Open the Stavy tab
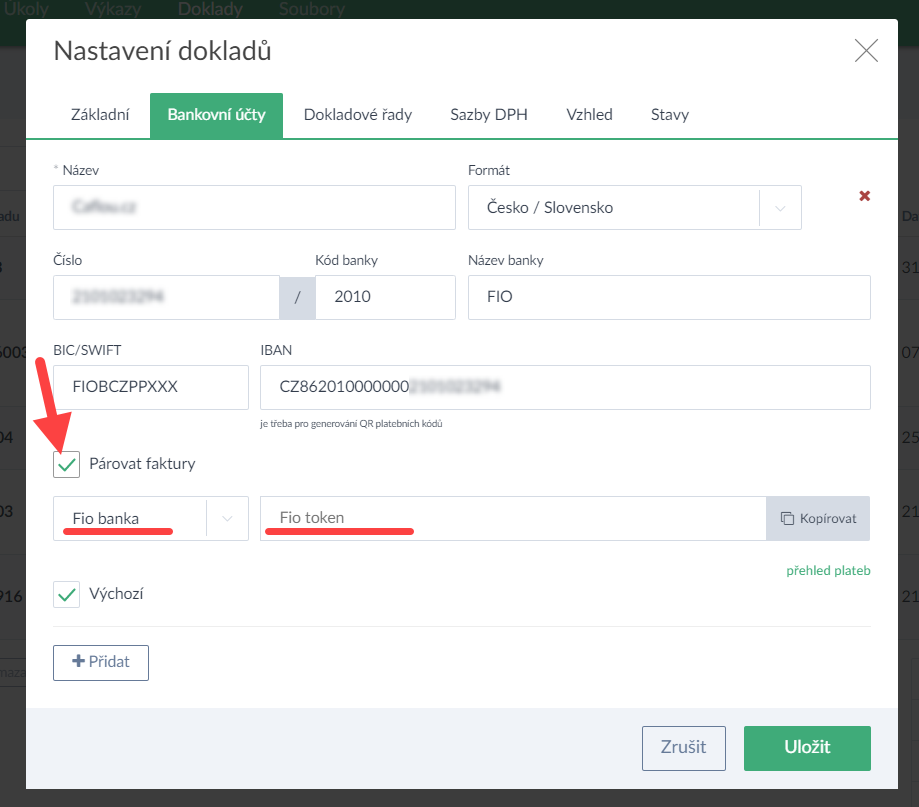Viewport: 919px width, 807px height. tap(669, 115)
